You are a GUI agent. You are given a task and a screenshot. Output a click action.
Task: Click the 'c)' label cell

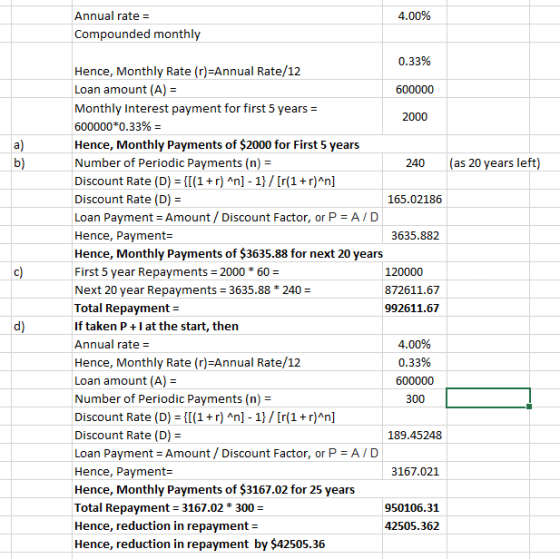pyautogui.click(x=42, y=272)
